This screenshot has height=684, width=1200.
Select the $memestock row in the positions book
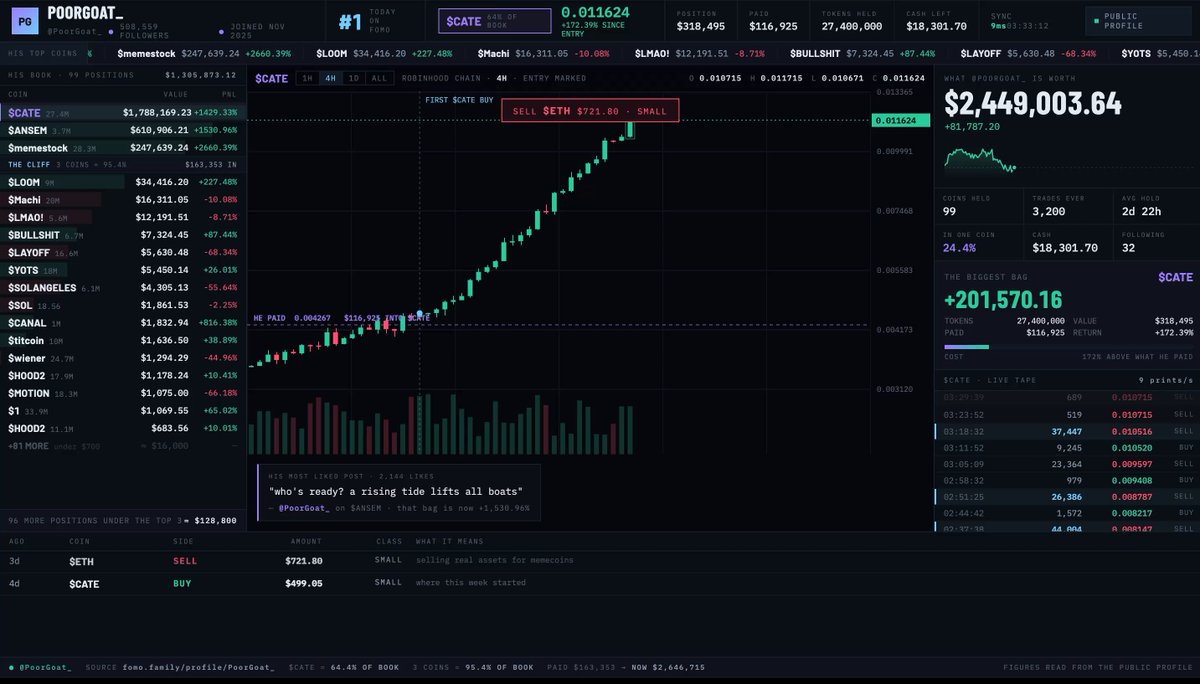point(123,147)
